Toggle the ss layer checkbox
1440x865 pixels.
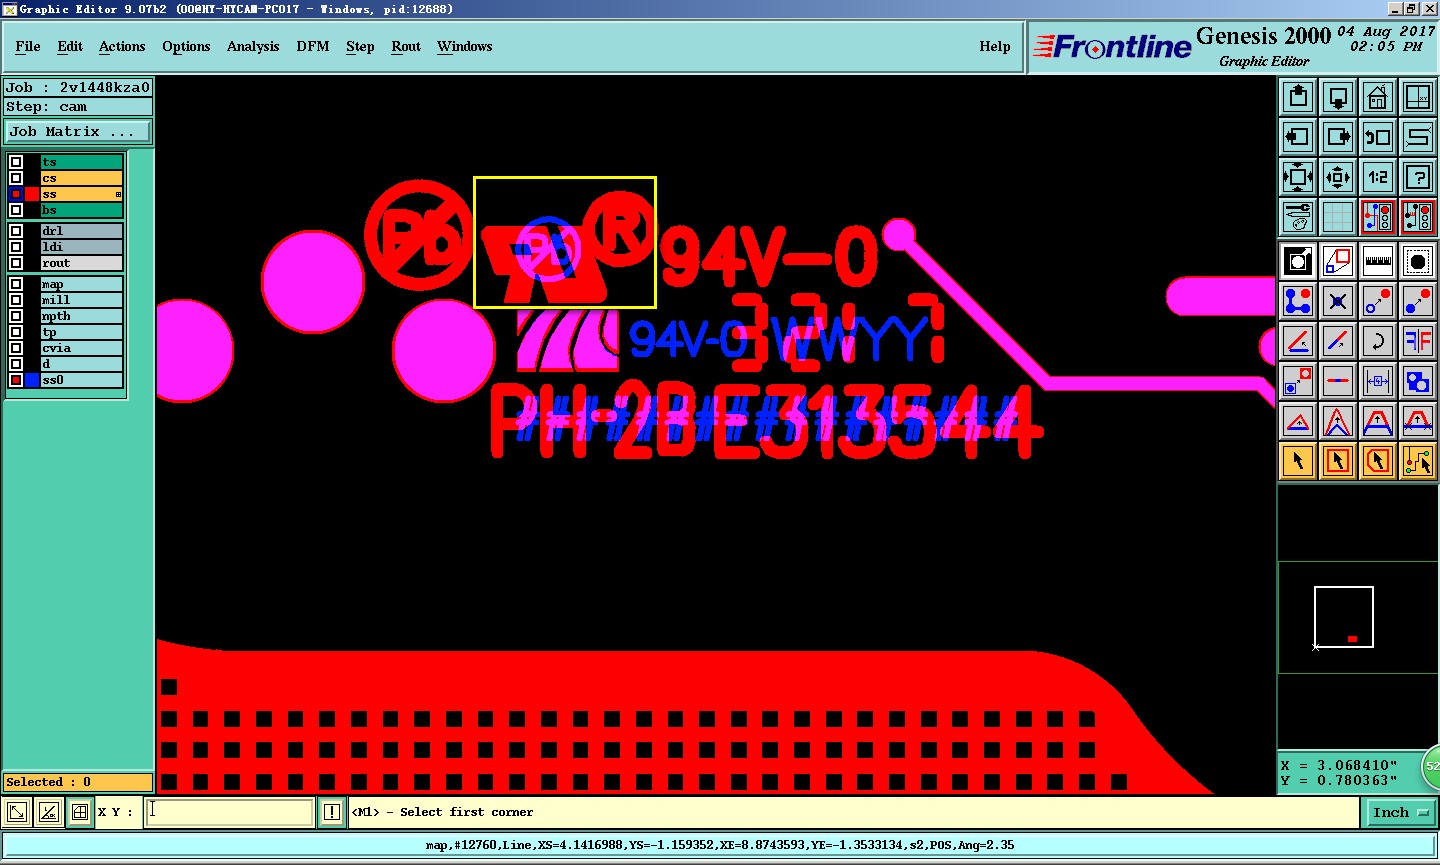[x=16, y=194]
